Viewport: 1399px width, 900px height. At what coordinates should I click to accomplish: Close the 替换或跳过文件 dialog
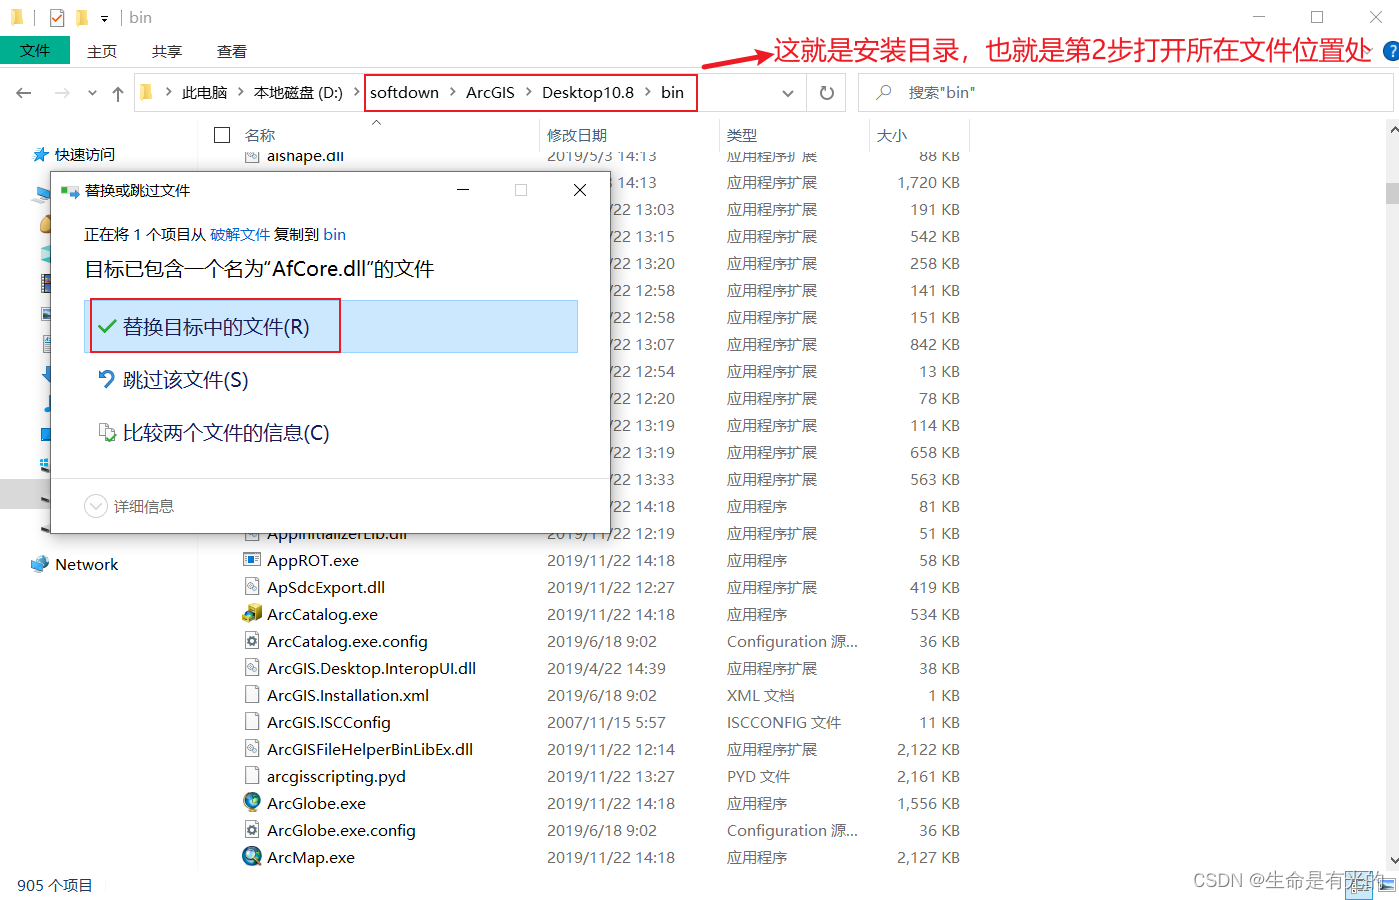click(580, 190)
